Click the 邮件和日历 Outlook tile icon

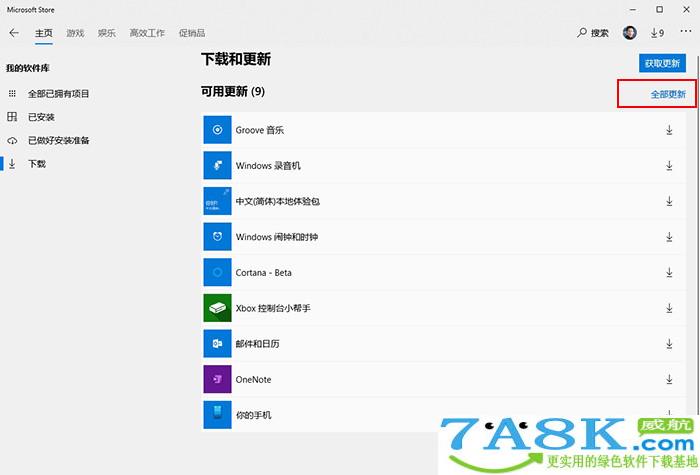pyautogui.click(x=217, y=344)
